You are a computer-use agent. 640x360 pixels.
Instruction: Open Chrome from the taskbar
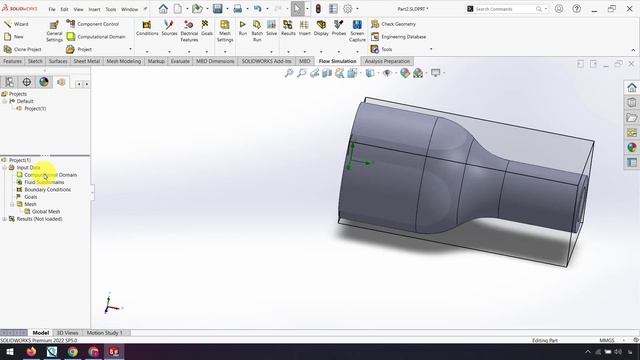pyautogui.click(x=73, y=351)
